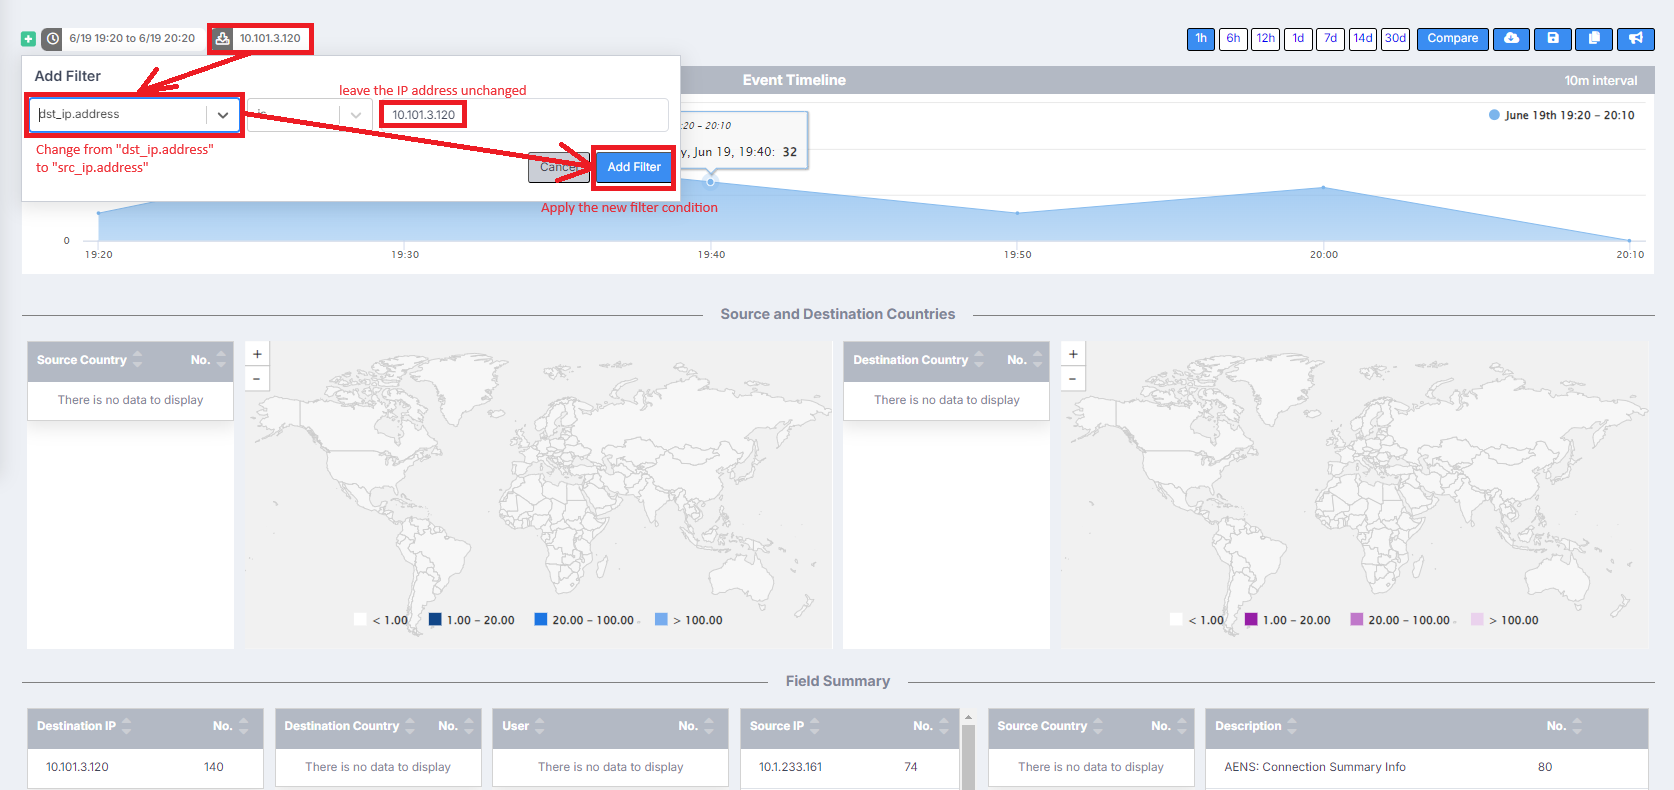Click 'AENS: Connection Summary Info' description row

[1427, 767]
